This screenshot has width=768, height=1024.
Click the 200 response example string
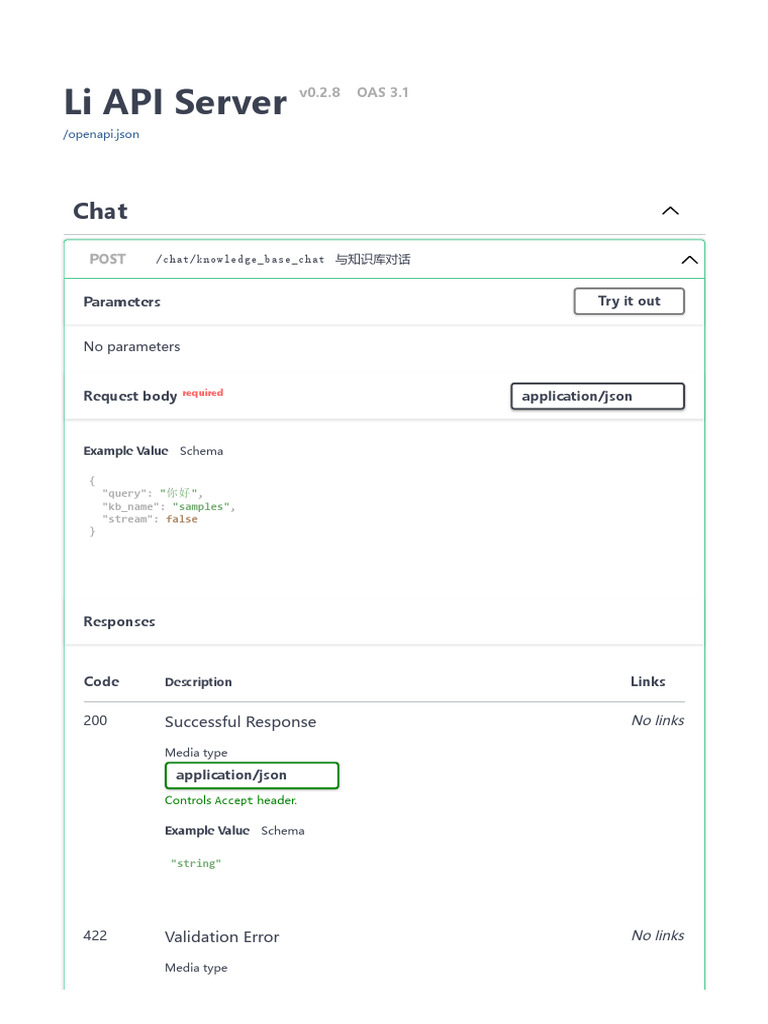click(x=196, y=863)
